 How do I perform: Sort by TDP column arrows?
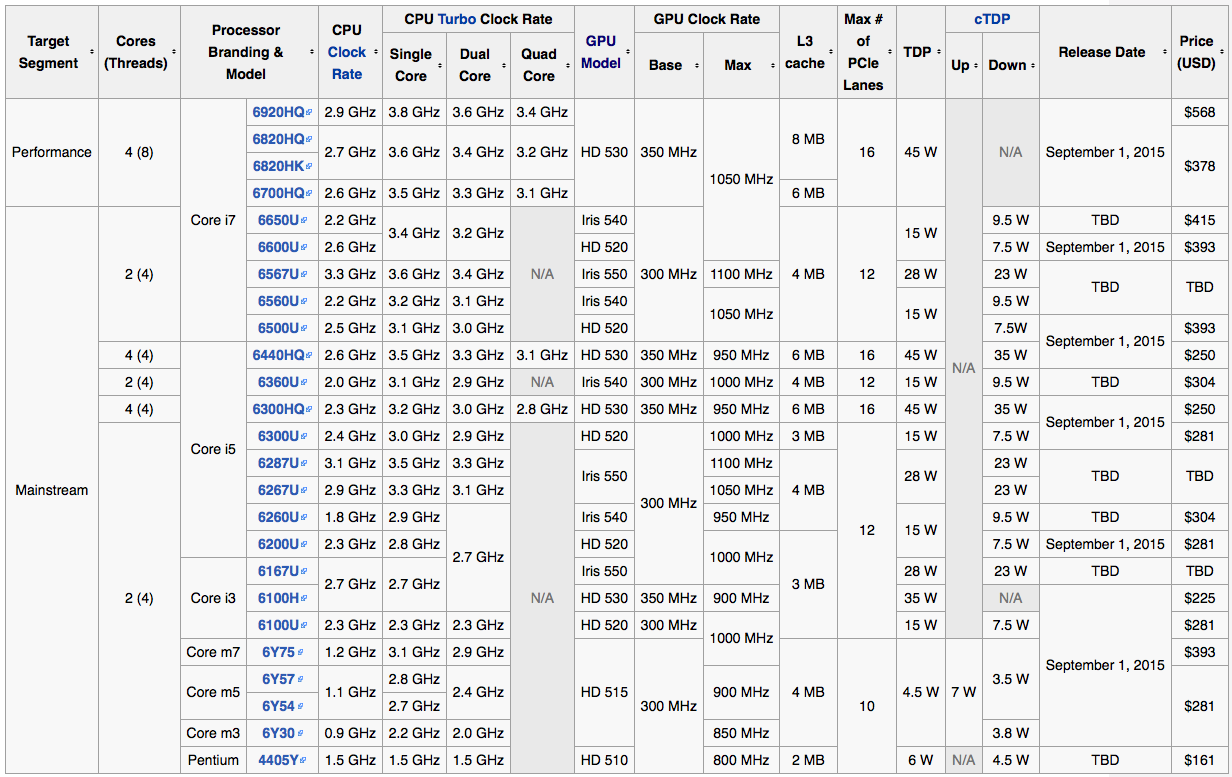click(x=939, y=52)
